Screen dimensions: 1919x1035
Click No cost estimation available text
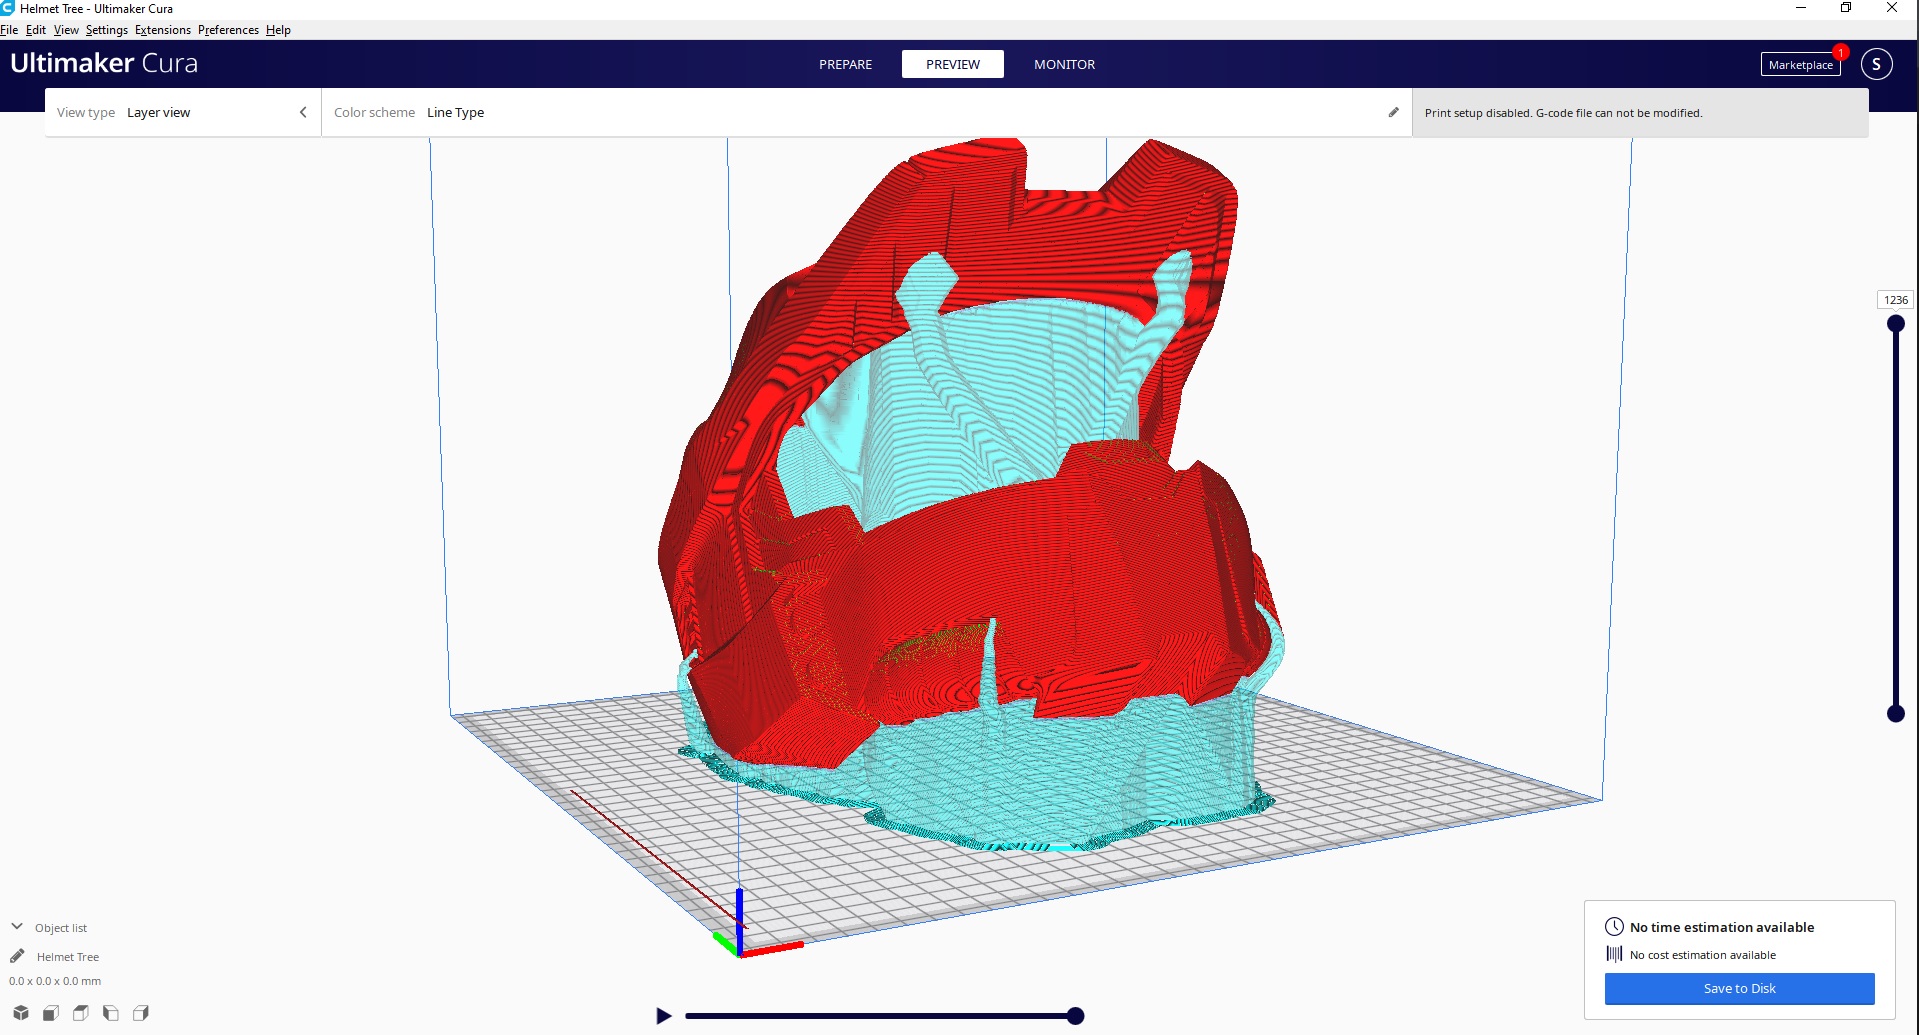[x=1702, y=955]
